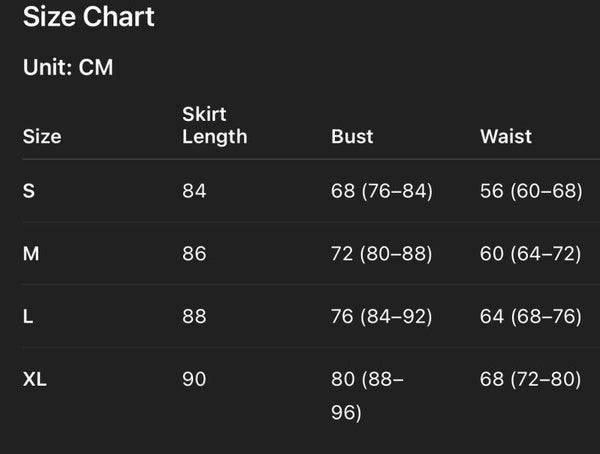This screenshot has width=600, height=454.
Task: Select bust value 72 (80–88)
Action: (382, 254)
